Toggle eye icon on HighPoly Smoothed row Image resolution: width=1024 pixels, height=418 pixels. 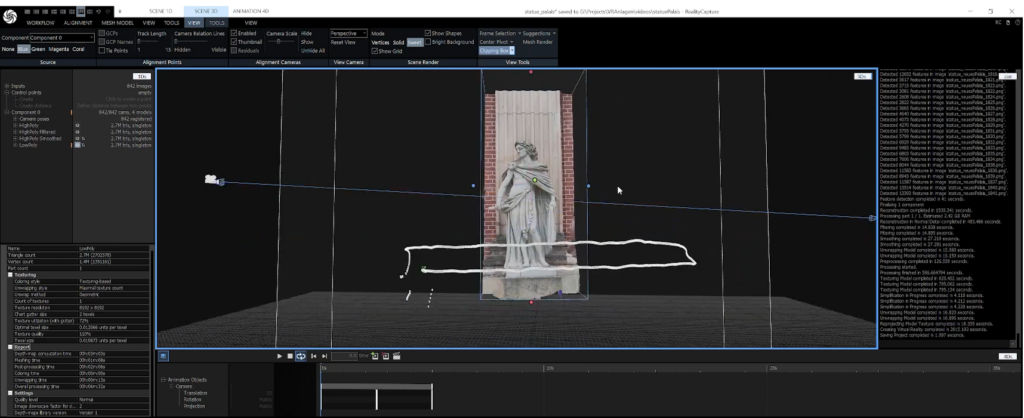[77, 138]
